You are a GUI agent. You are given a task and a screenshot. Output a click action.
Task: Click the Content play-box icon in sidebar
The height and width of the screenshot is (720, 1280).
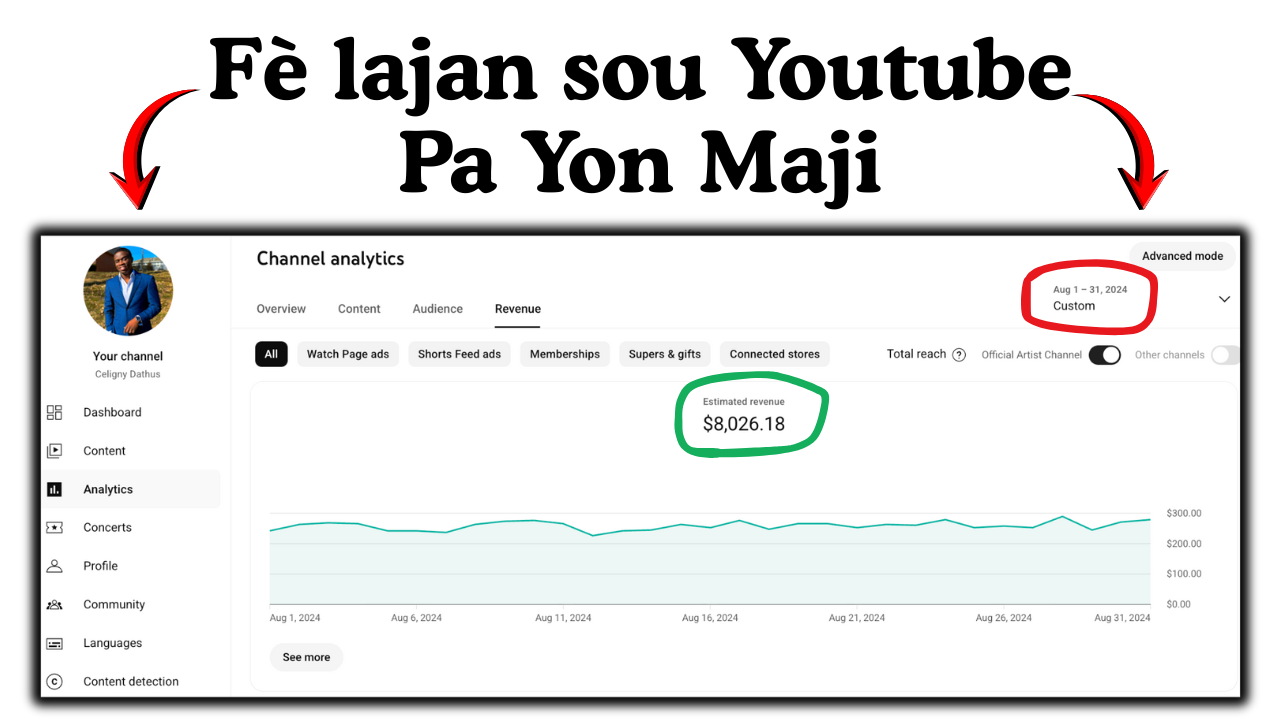55,451
